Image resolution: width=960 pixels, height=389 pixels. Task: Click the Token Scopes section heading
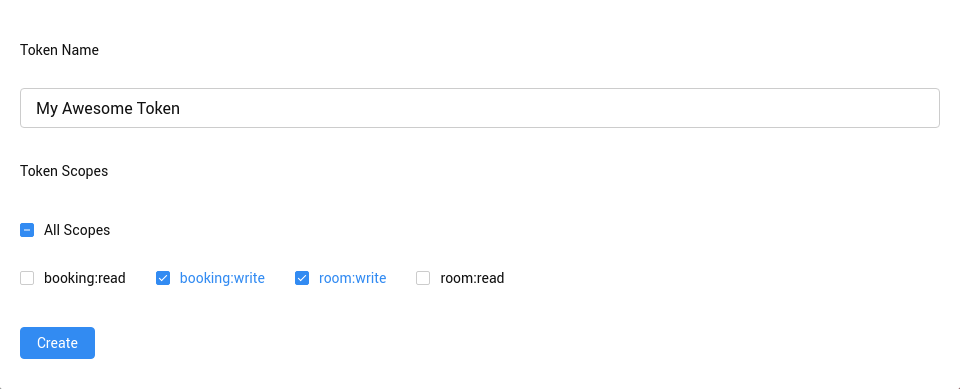click(64, 171)
